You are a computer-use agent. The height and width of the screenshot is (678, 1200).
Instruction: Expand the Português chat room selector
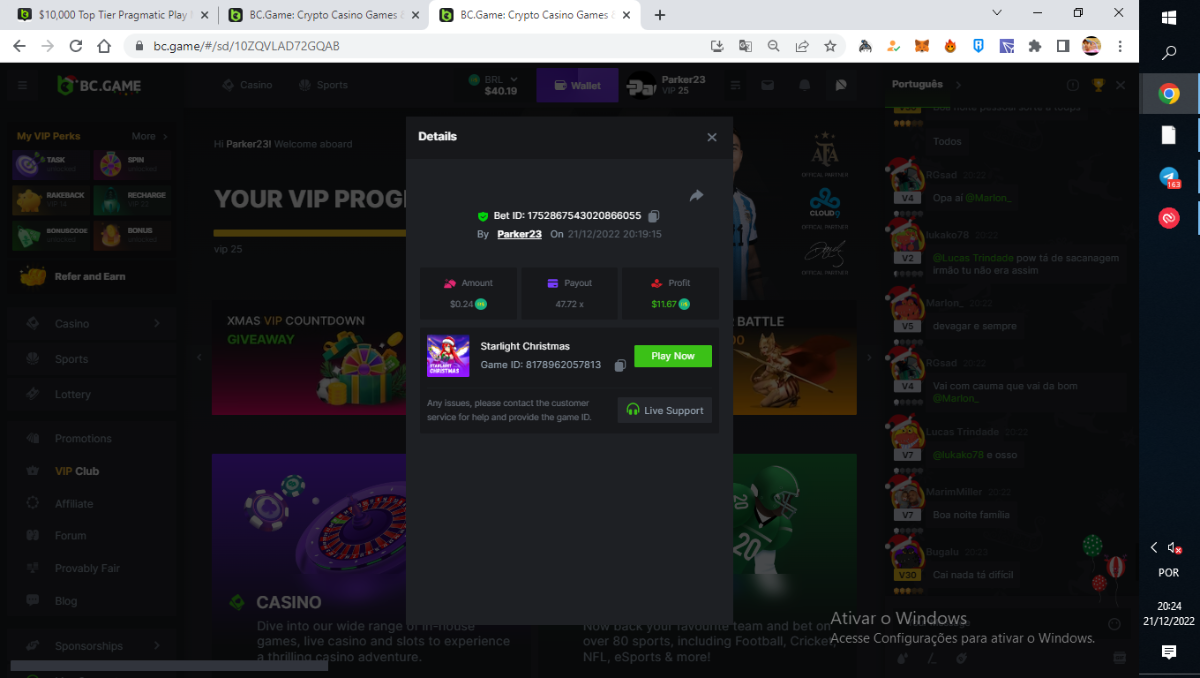pyautogui.click(x=926, y=85)
